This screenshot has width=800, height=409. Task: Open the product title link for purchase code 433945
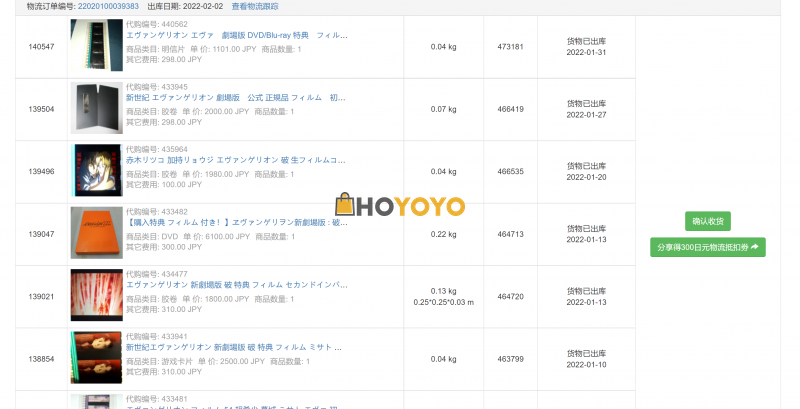(236, 97)
